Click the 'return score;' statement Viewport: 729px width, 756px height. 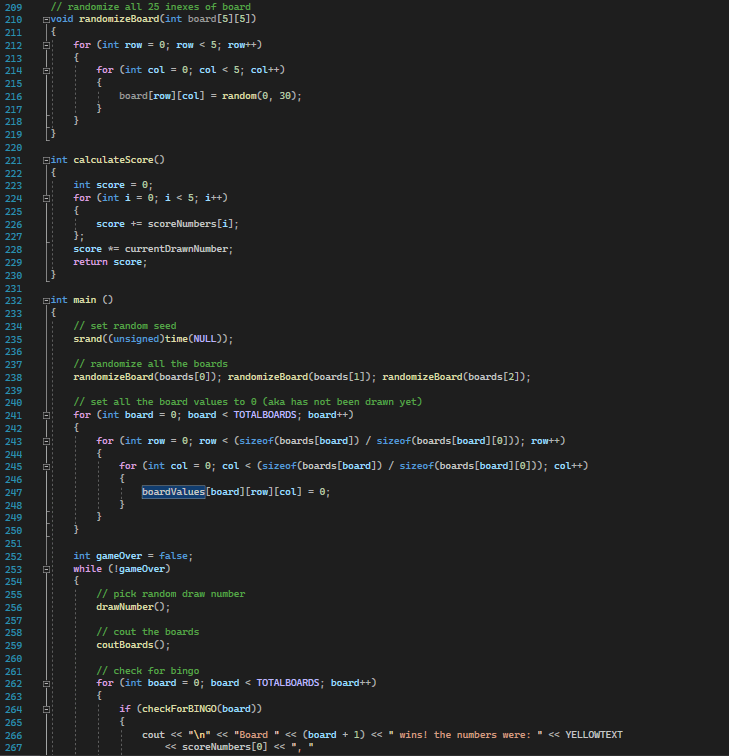(x=110, y=262)
